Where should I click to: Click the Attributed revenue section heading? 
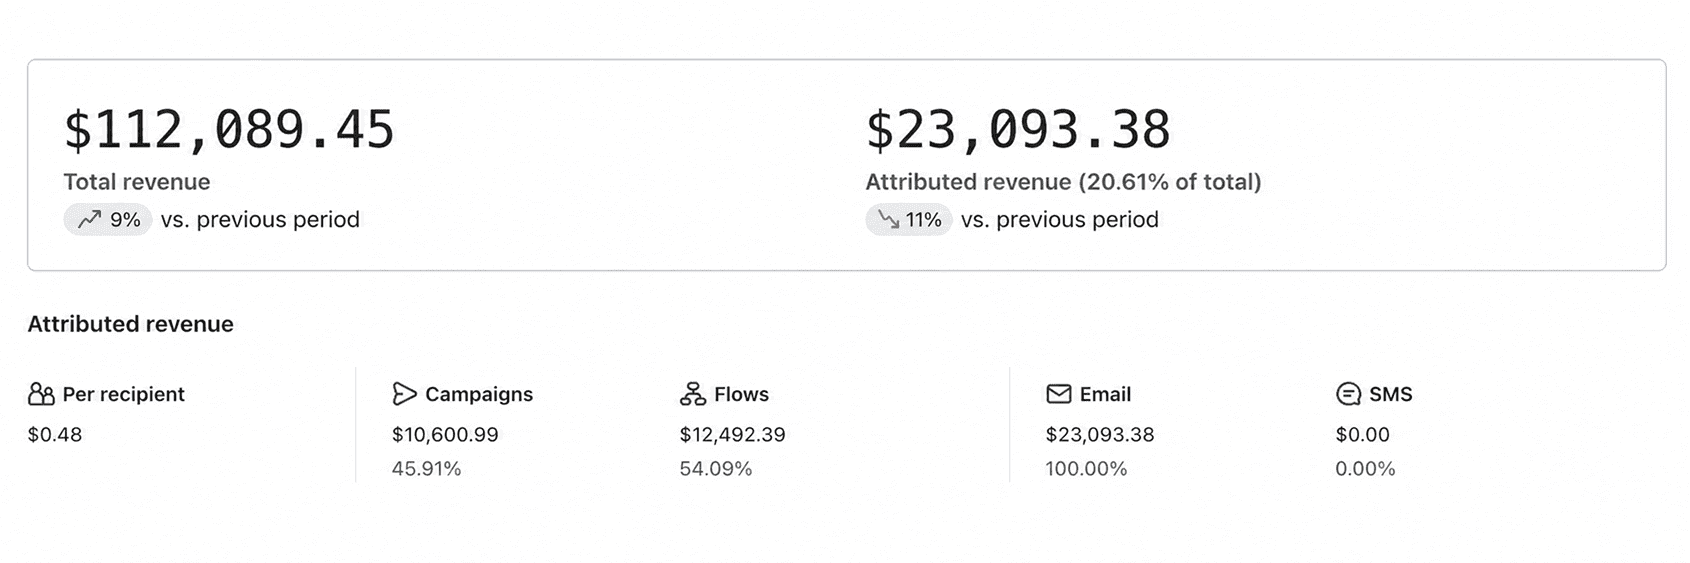pos(130,324)
